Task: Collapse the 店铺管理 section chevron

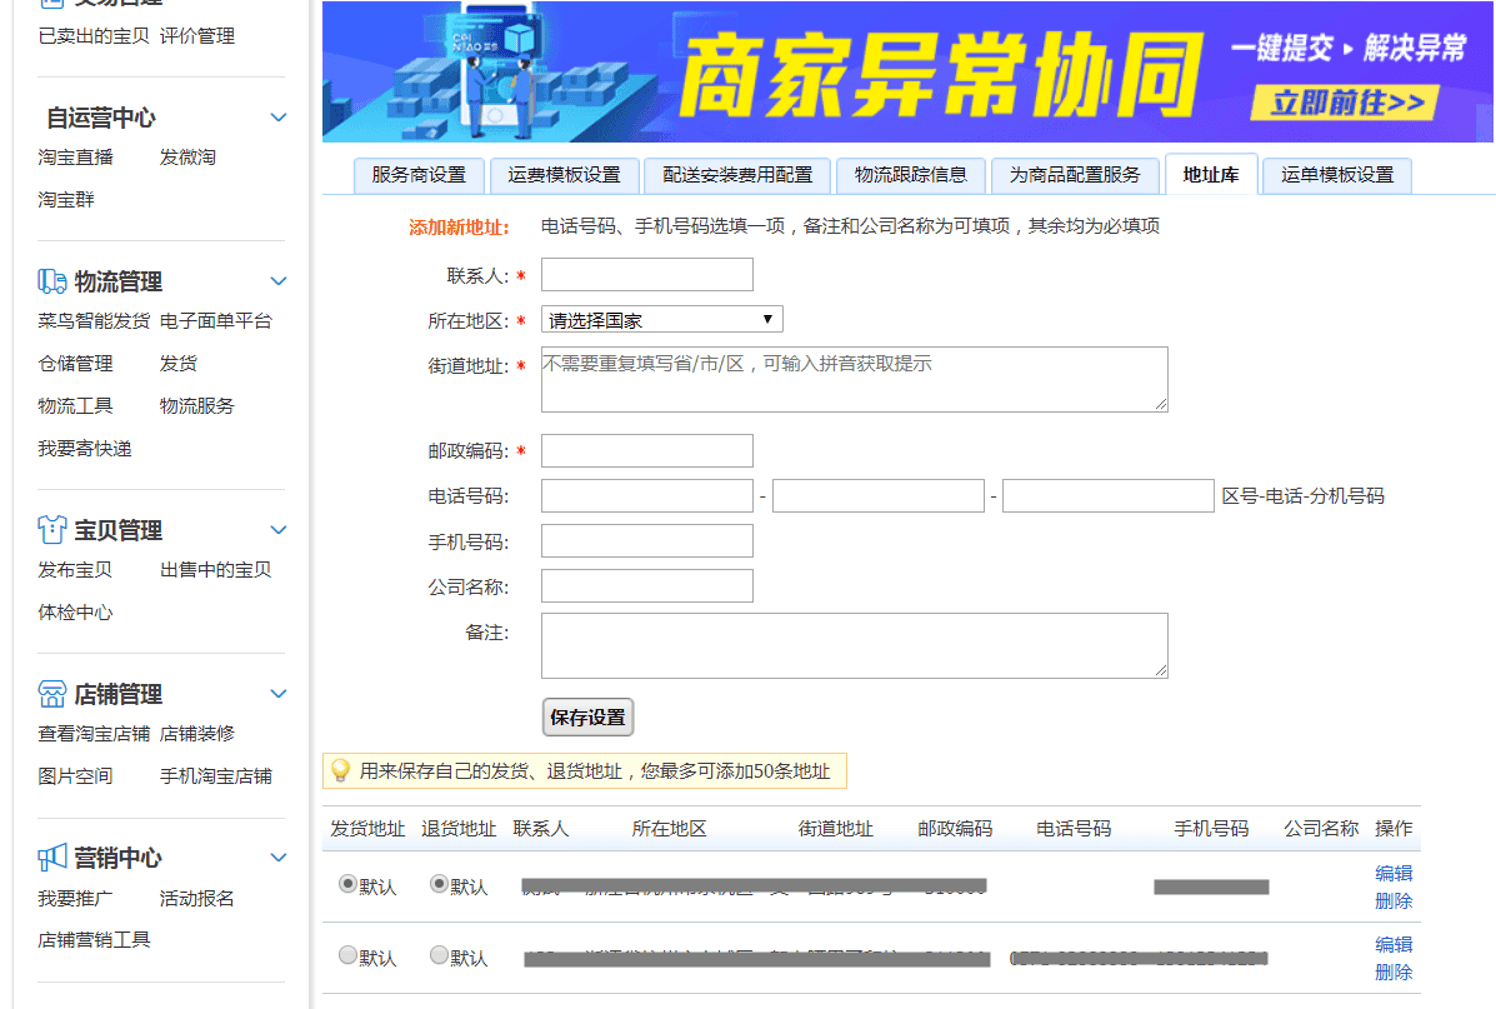Action: tap(279, 694)
